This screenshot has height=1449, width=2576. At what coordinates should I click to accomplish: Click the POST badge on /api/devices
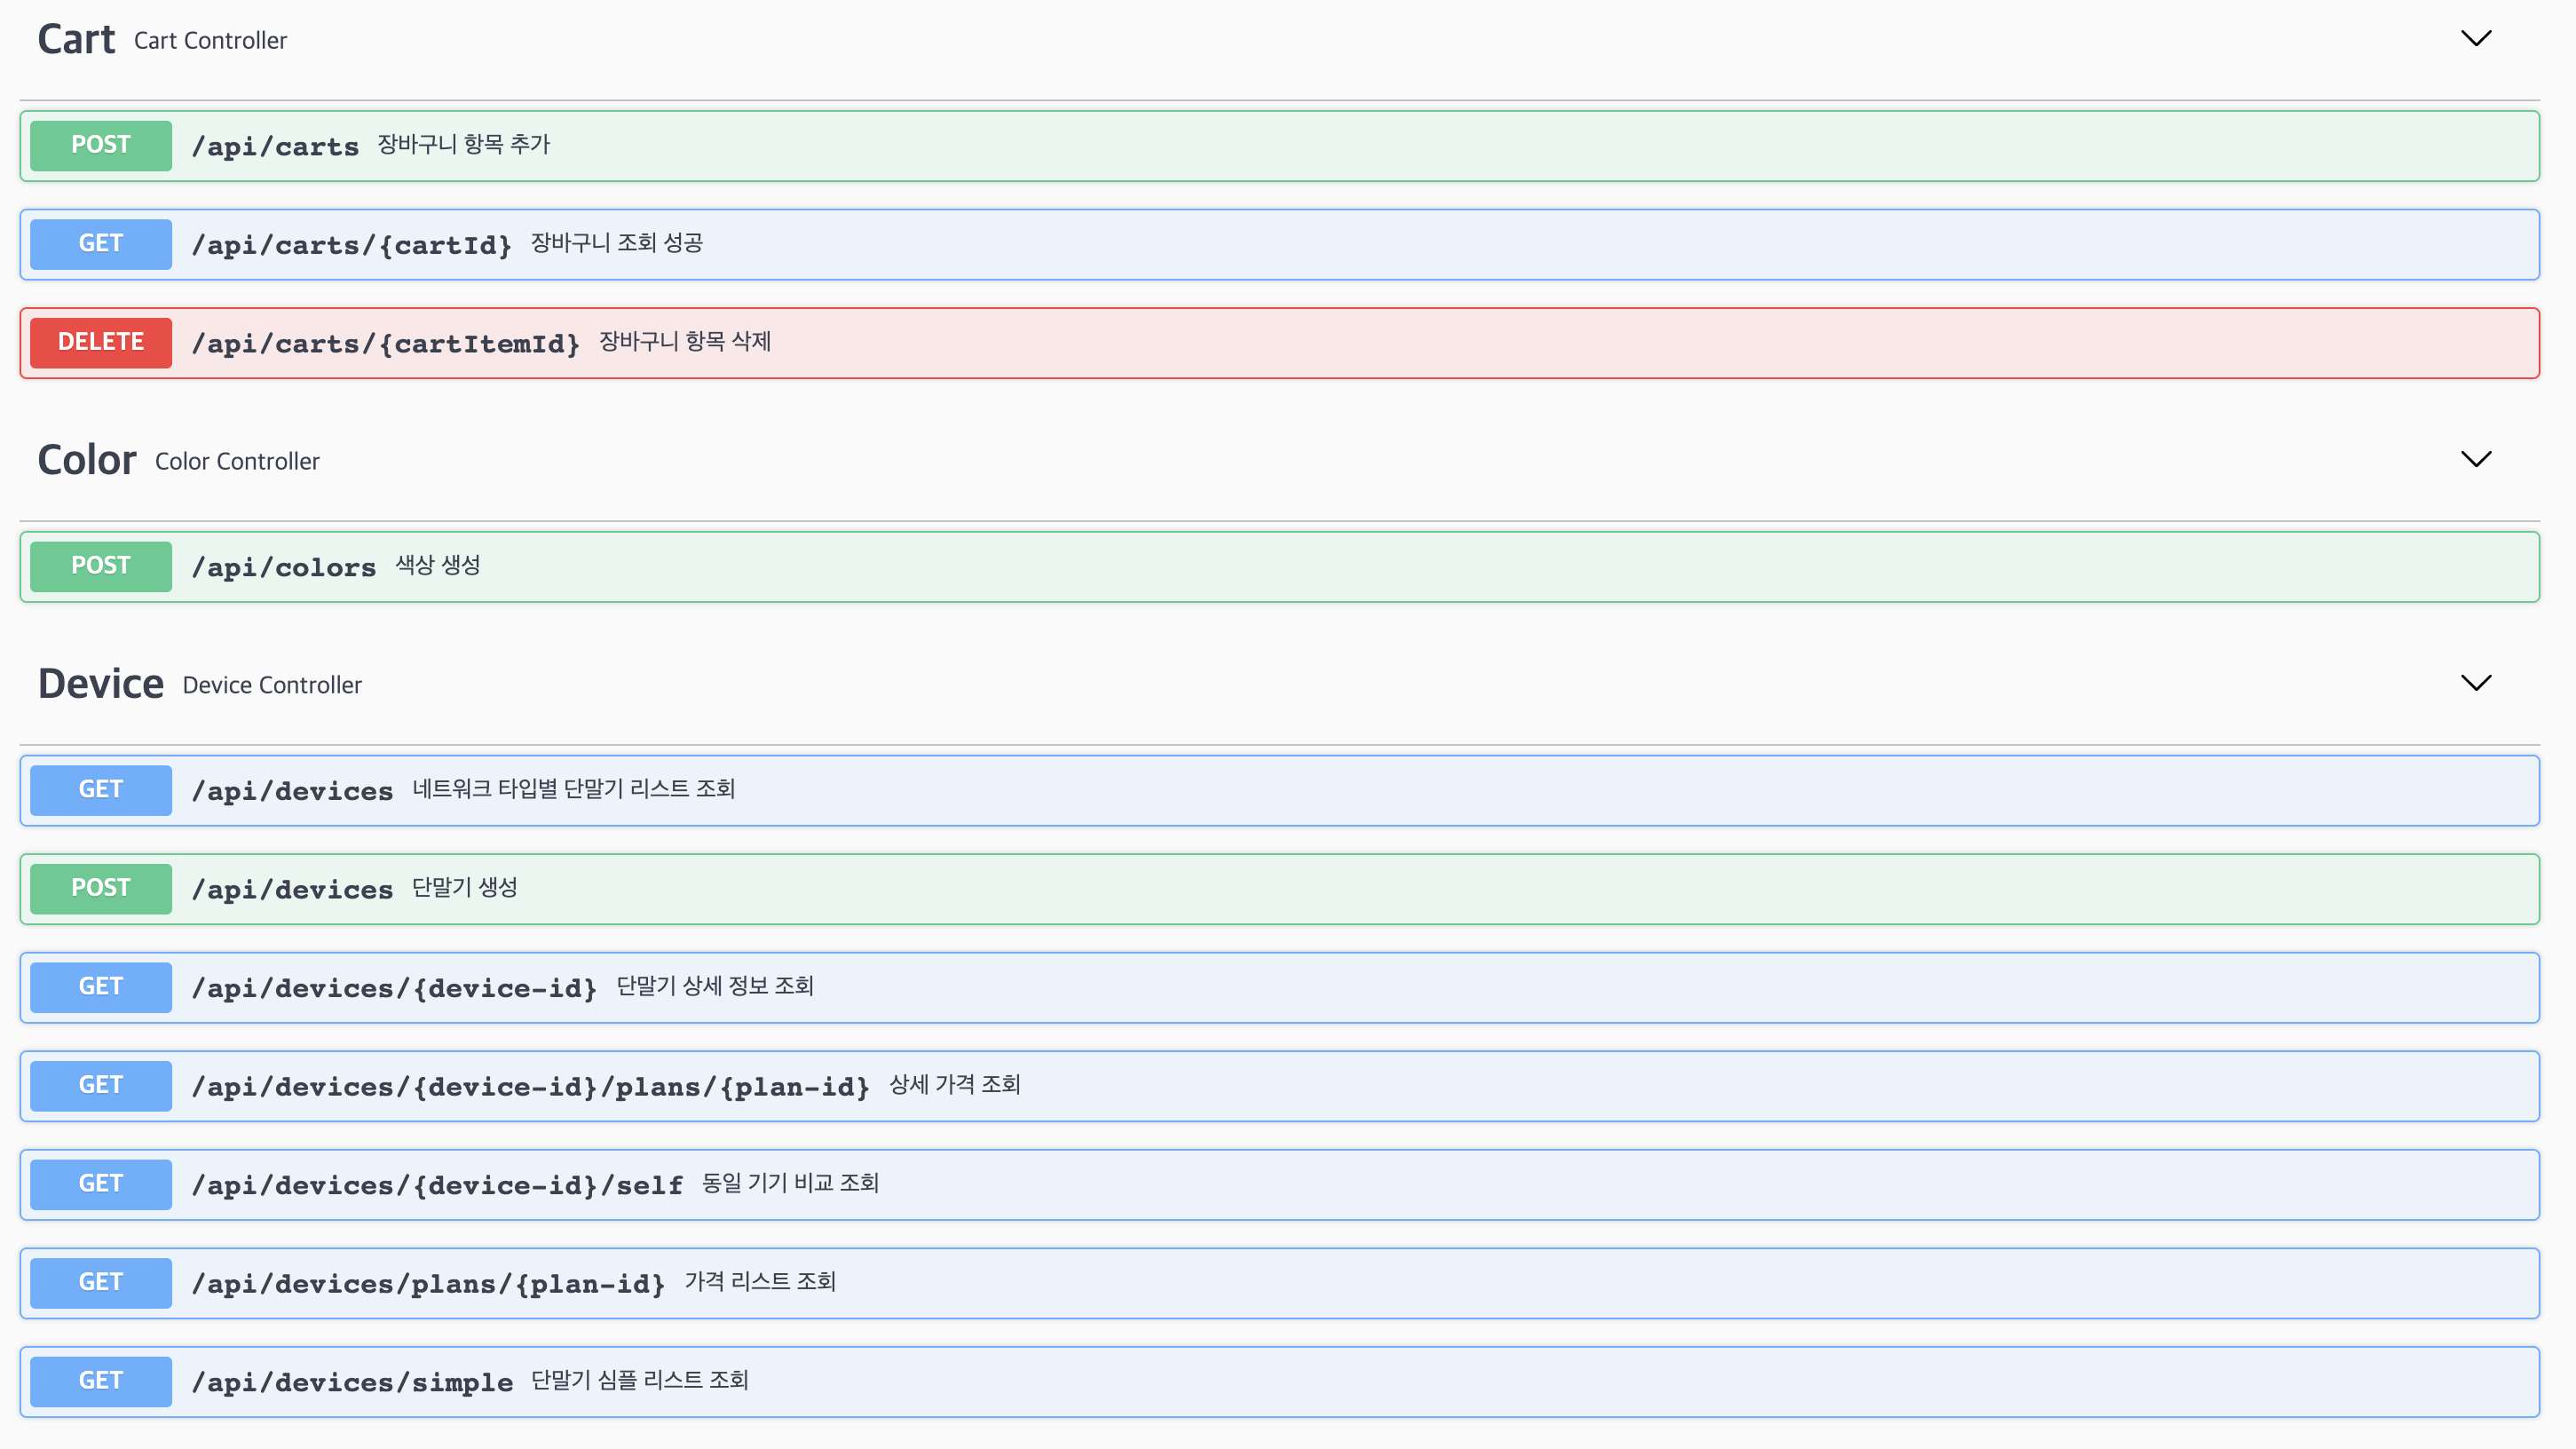tap(100, 888)
